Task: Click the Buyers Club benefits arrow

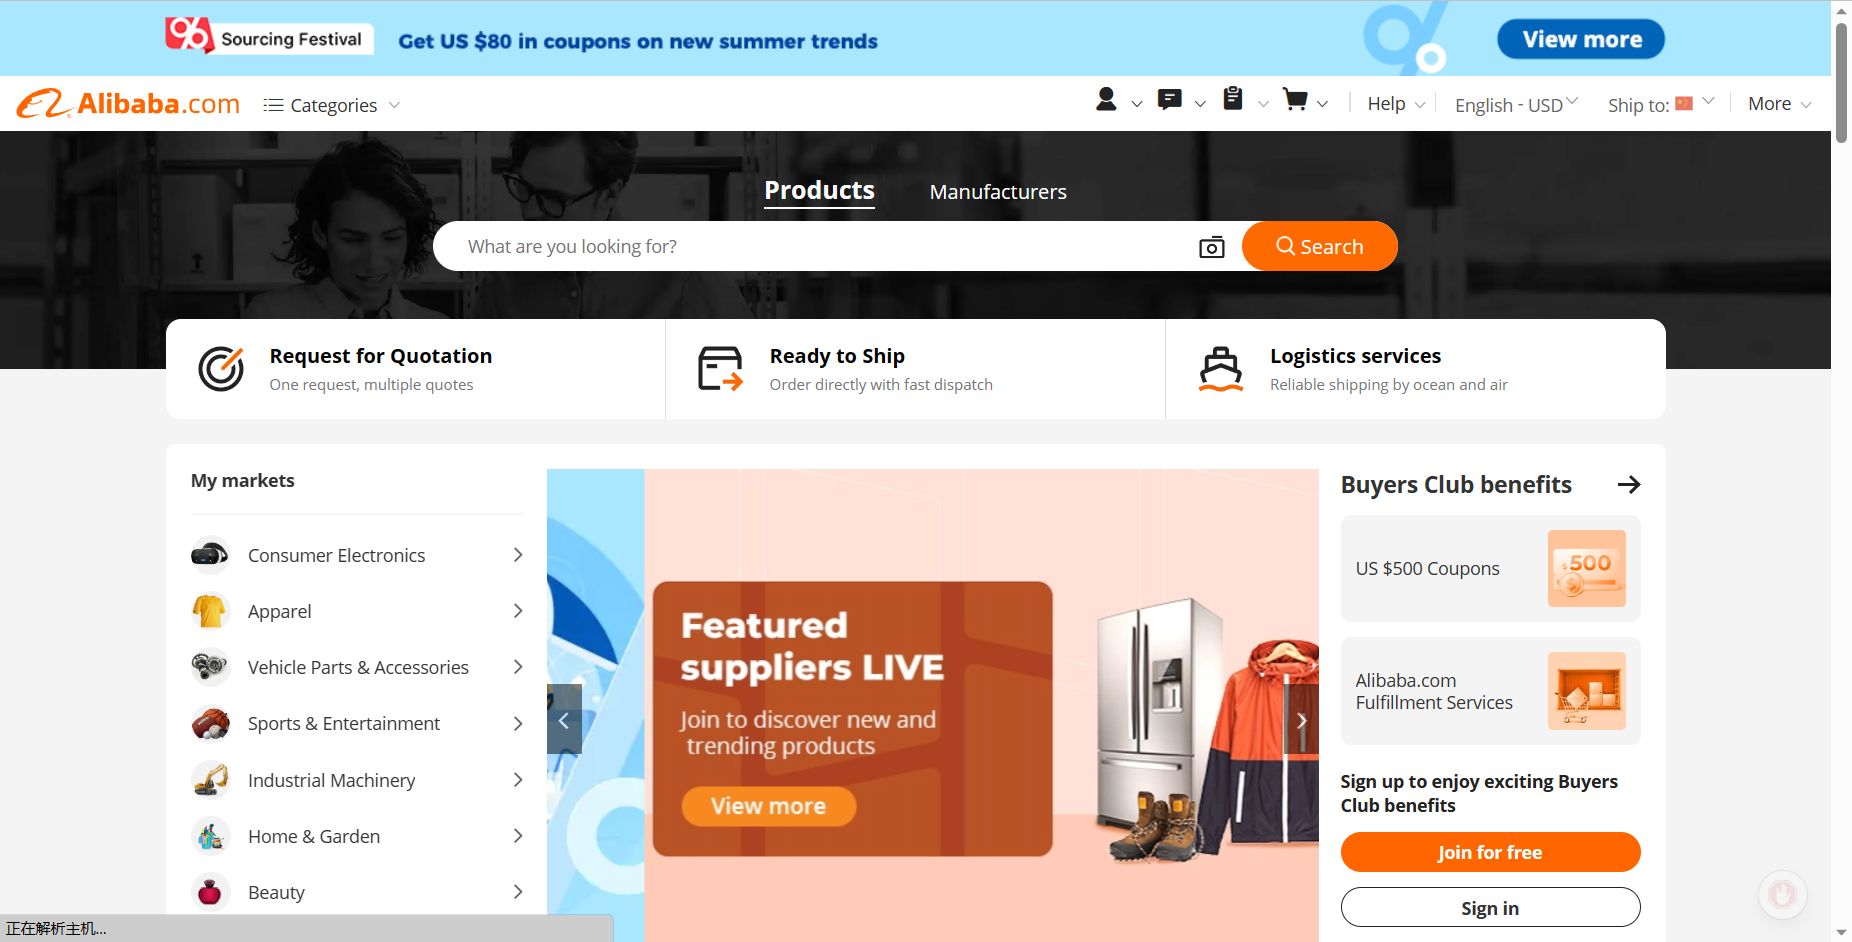Action: [1629, 485]
